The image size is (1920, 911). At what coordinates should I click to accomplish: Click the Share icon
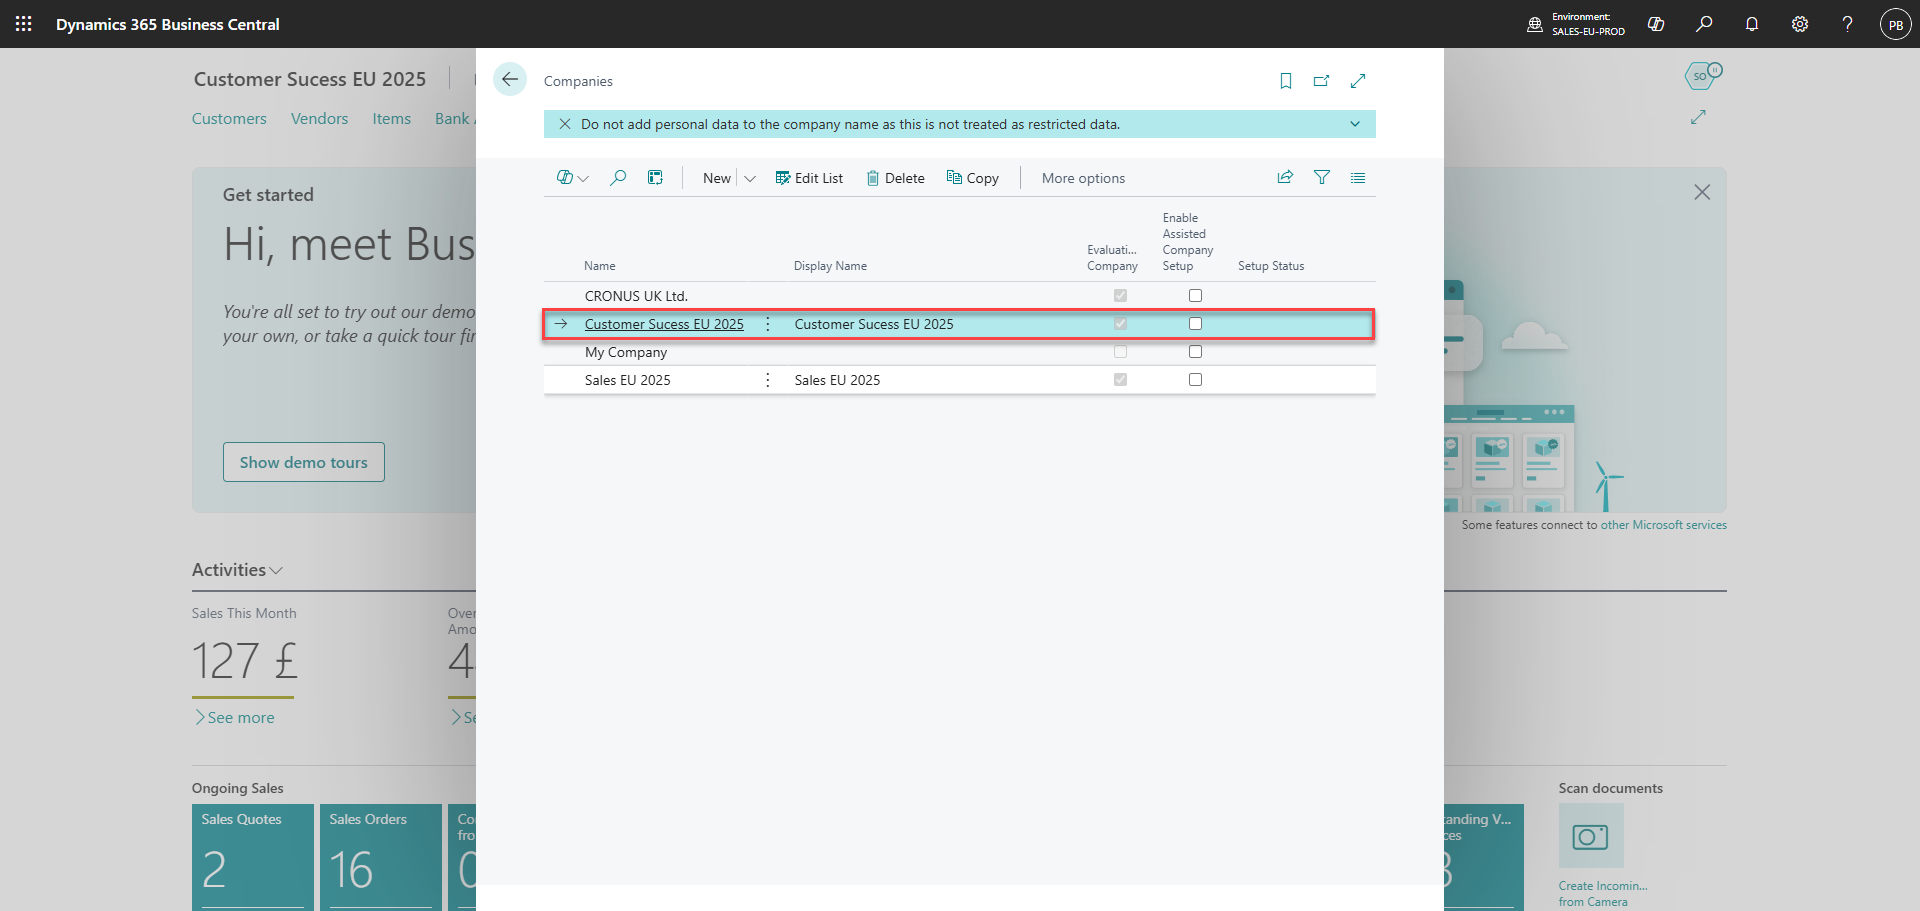point(1286,177)
